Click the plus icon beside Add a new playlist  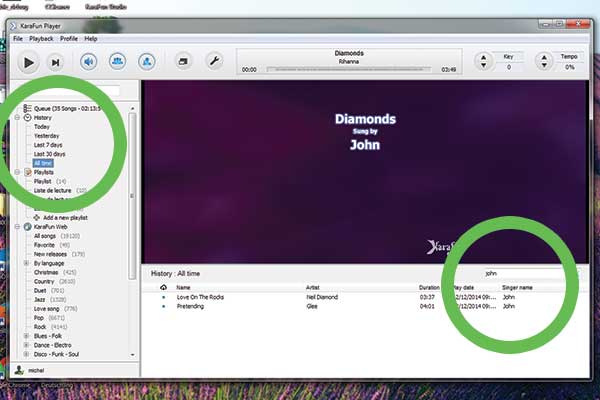coord(37,217)
